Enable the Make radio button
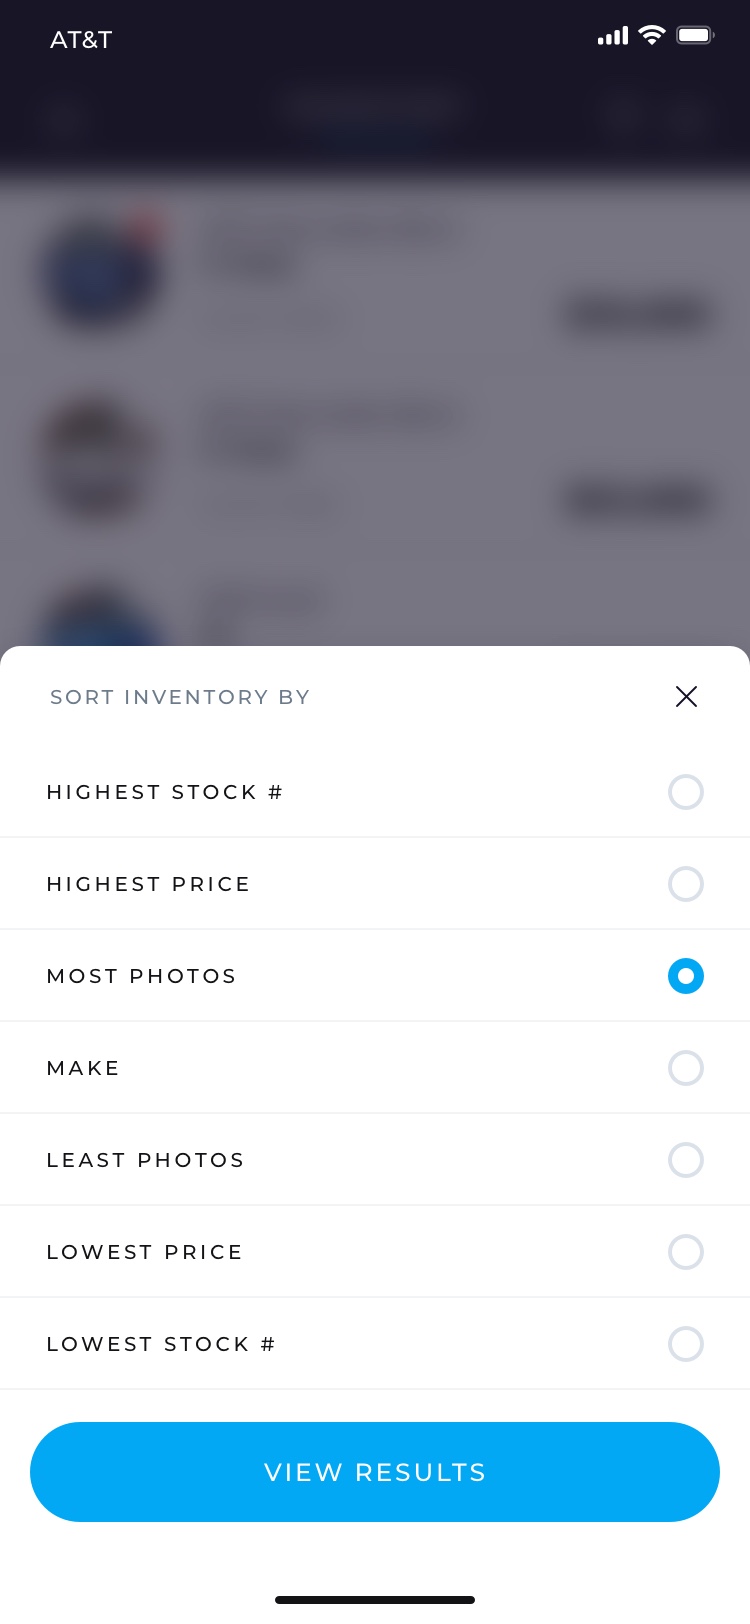 (686, 1068)
